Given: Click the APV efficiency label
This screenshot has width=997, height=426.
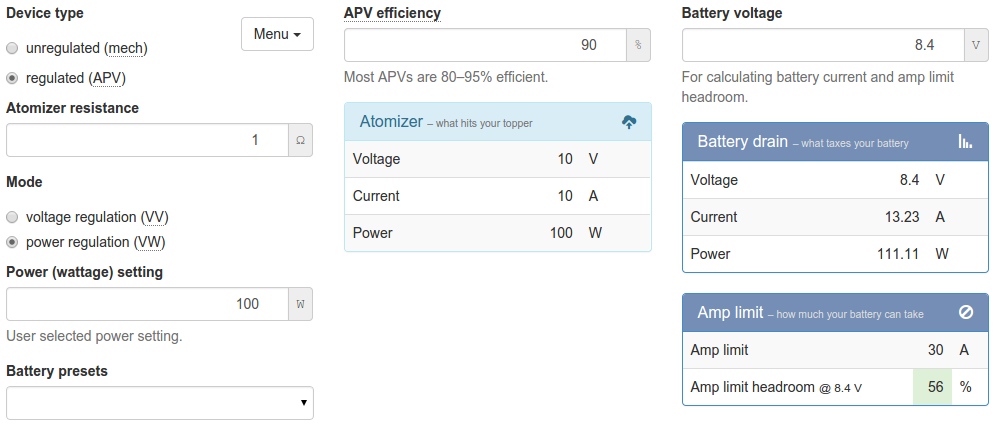Looking at the screenshot, I should click(392, 13).
